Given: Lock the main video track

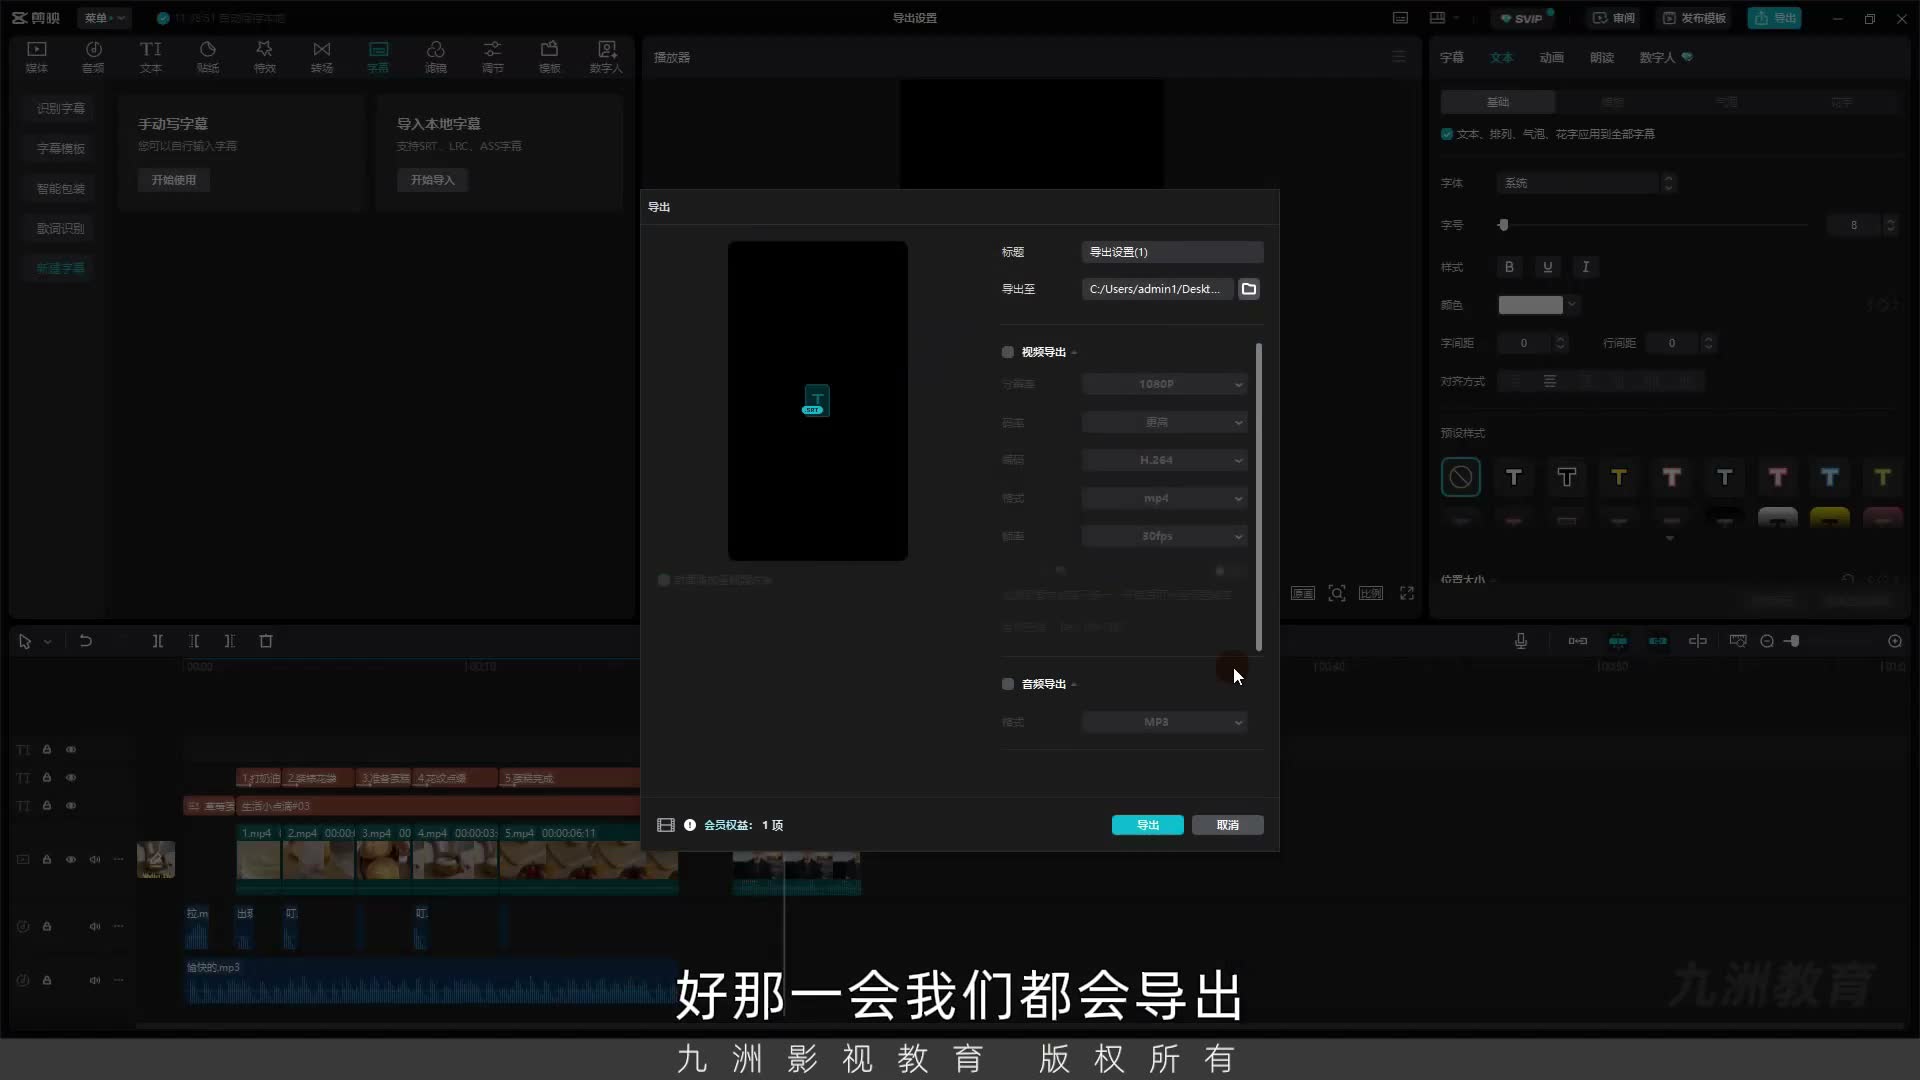Looking at the screenshot, I should pos(46,859).
